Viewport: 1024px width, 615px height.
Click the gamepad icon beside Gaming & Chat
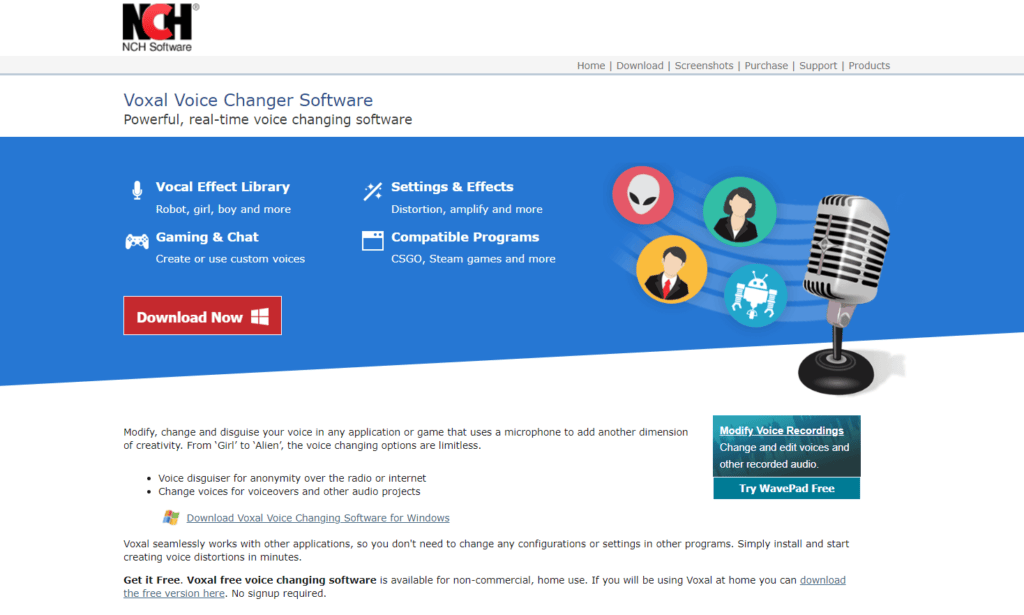[136, 241]
